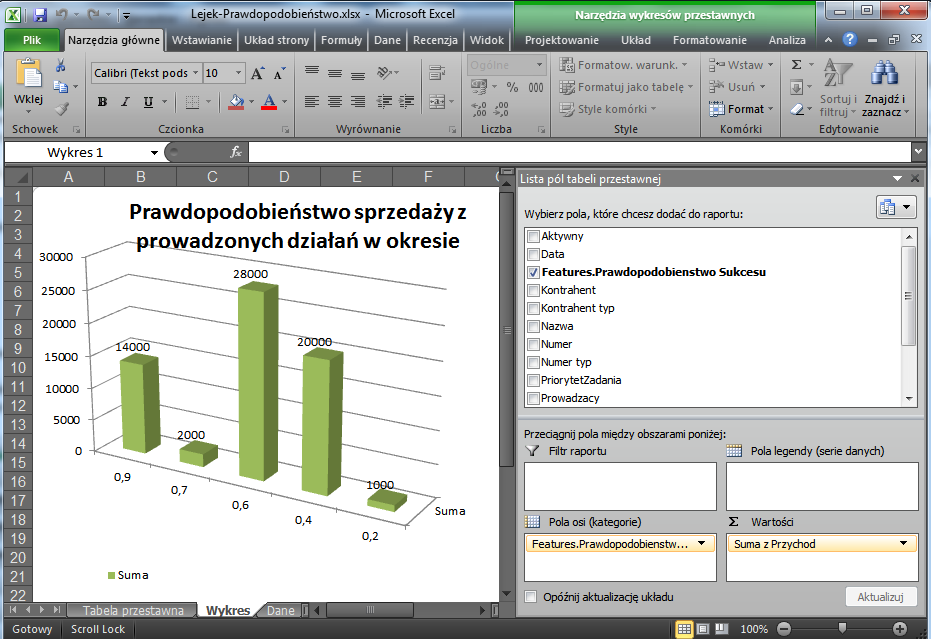Check the Kontrahent typ field checkbox
This screenshot has height=639, width=931.
(x=533, y=308)
